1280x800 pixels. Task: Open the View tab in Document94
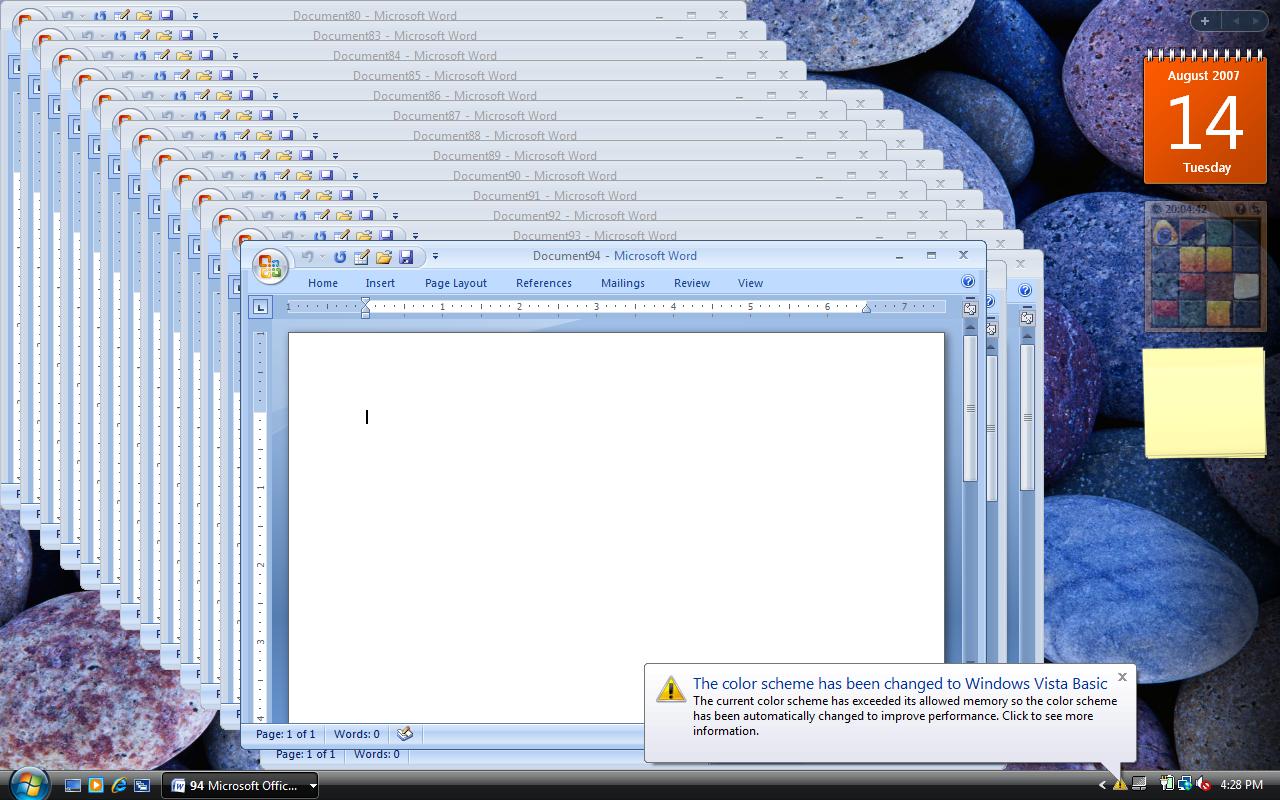coord(750,283)
